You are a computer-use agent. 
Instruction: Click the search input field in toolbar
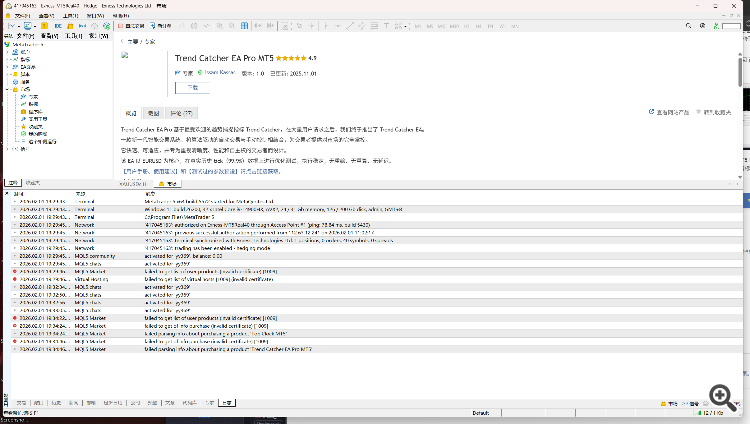click(x=731, y=26)
